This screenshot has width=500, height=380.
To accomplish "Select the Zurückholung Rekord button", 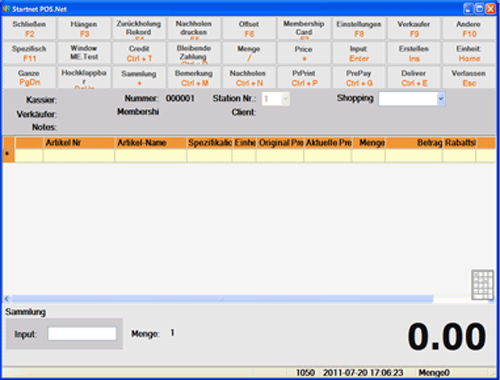I will pos(139,29).
